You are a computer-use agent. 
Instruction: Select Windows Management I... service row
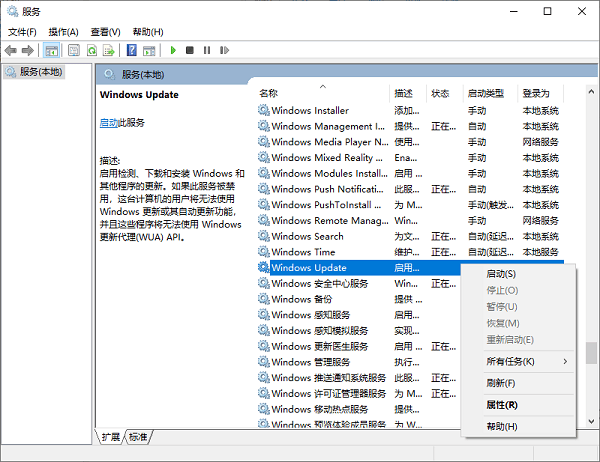(x=409, y=126)
